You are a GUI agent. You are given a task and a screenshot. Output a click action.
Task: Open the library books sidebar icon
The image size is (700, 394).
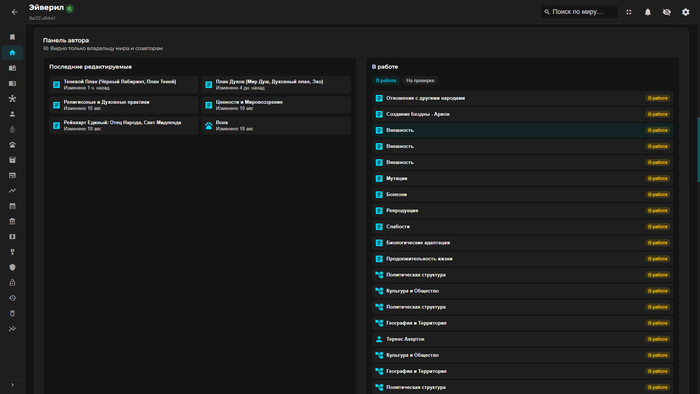click(x=12, y=68)
